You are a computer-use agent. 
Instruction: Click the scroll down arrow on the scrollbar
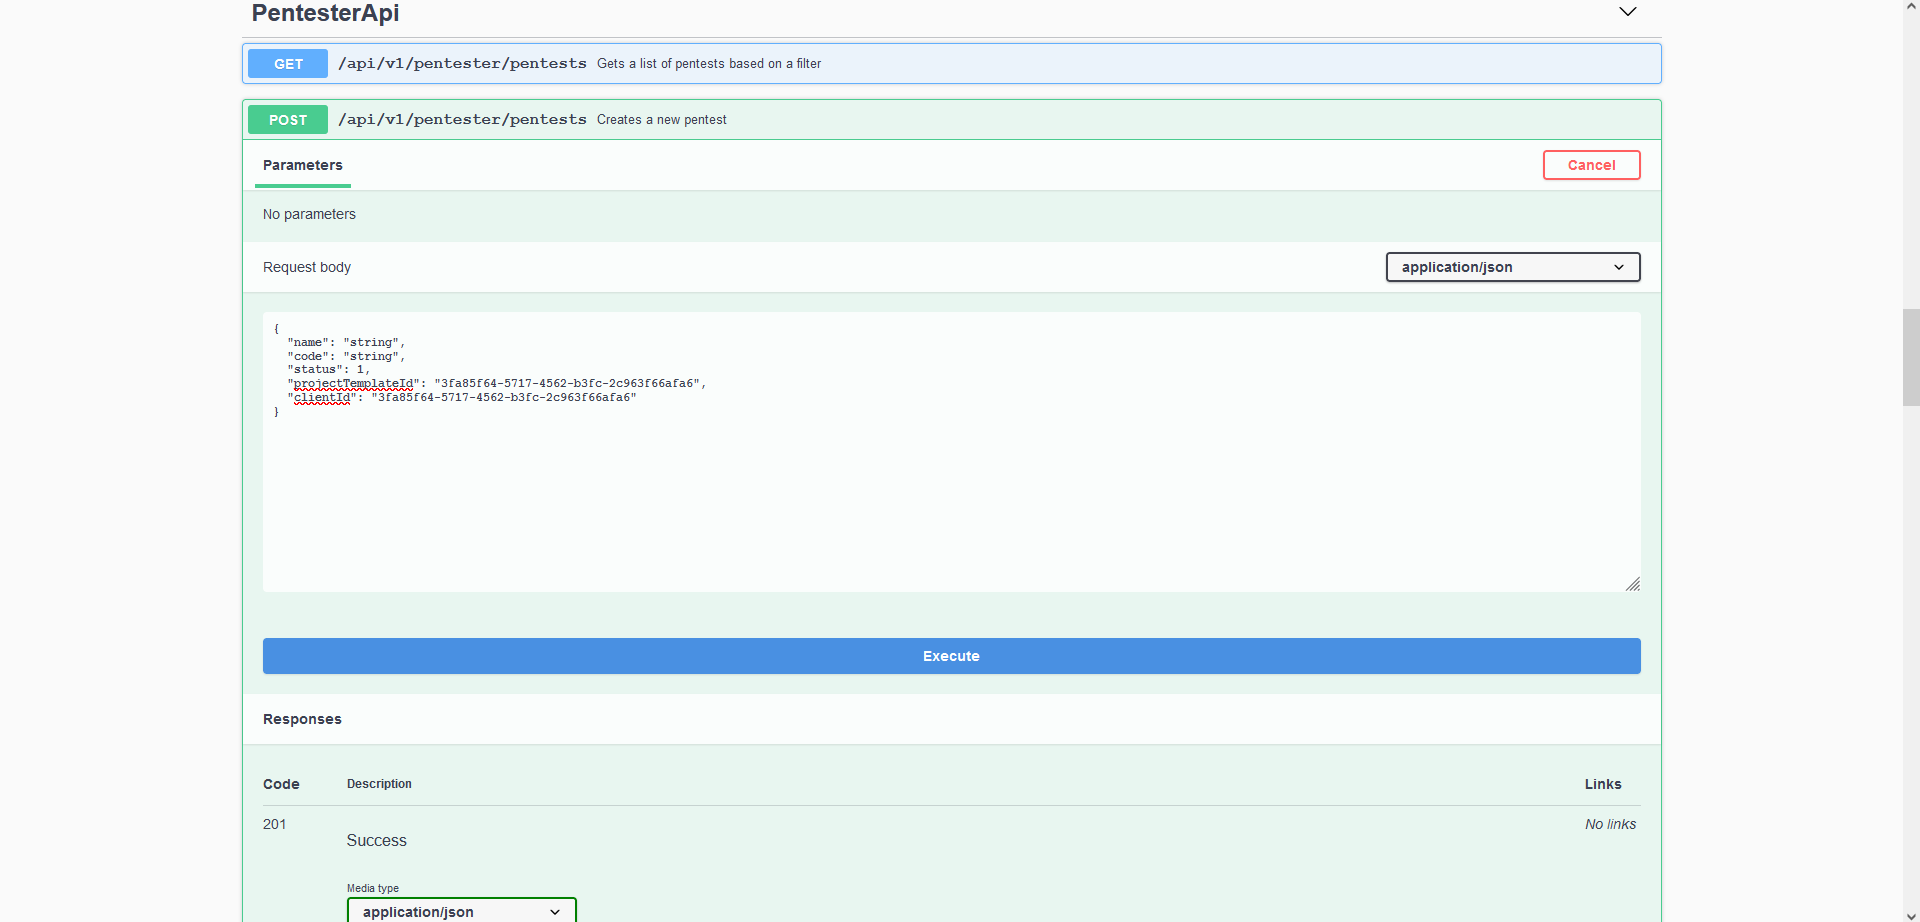click(1909, 915)
